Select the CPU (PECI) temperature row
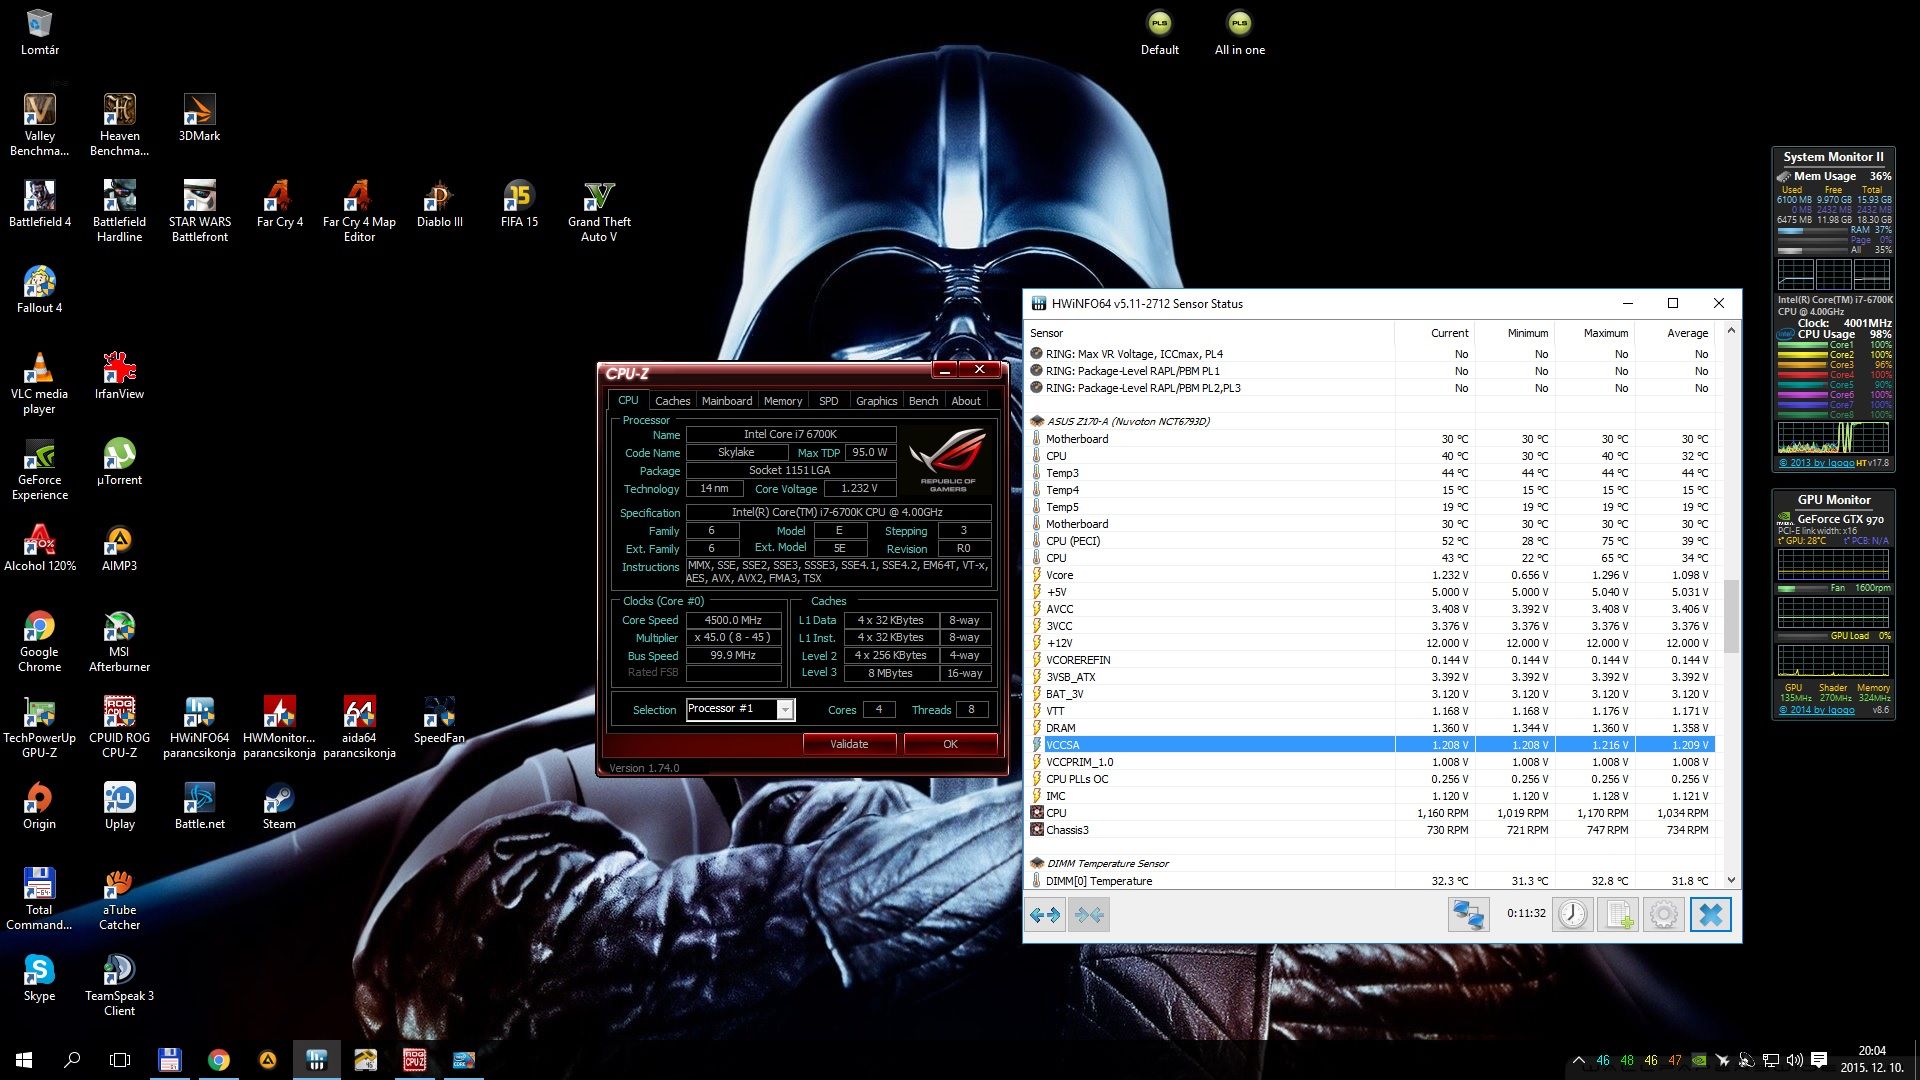The image size is (1920, 1080). 1371,541
